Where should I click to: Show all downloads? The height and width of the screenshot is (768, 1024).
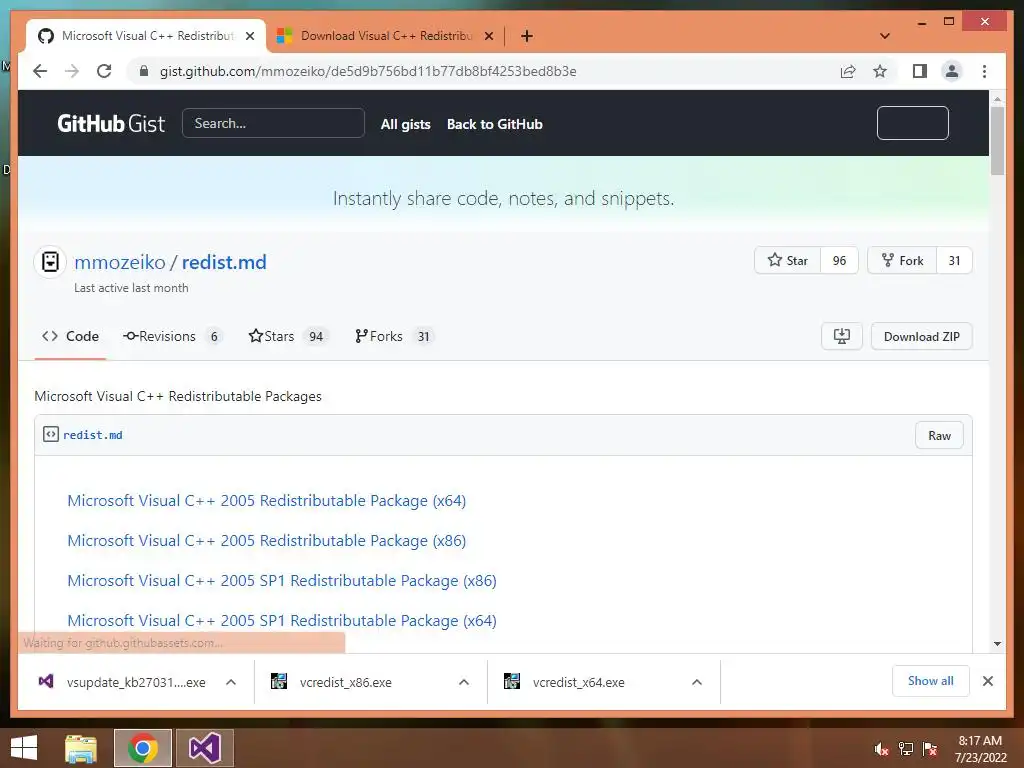tap(931, 681)
